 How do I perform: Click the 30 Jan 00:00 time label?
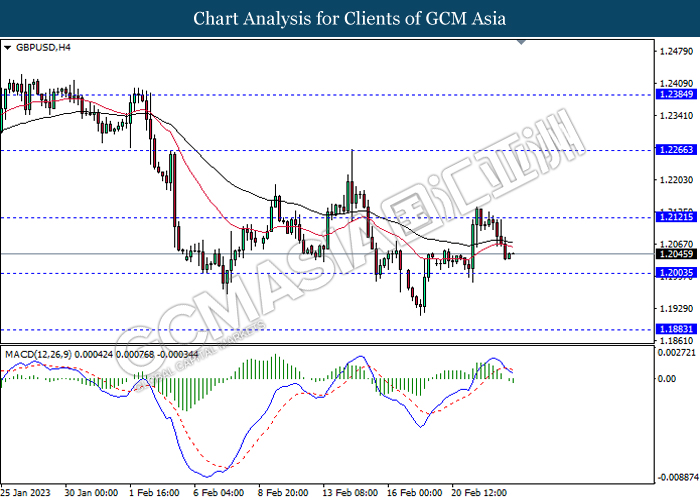[91, 492]
